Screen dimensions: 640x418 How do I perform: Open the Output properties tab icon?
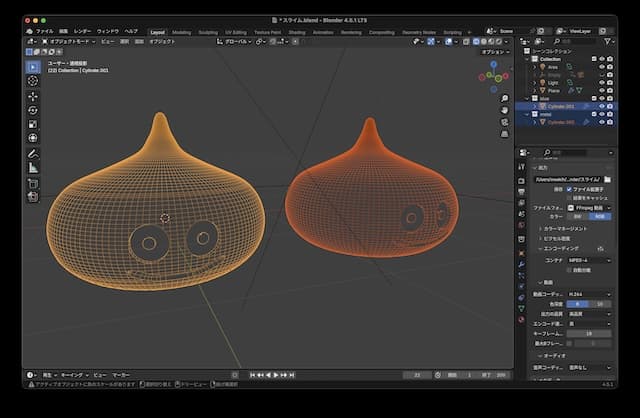tap(521, 191)
